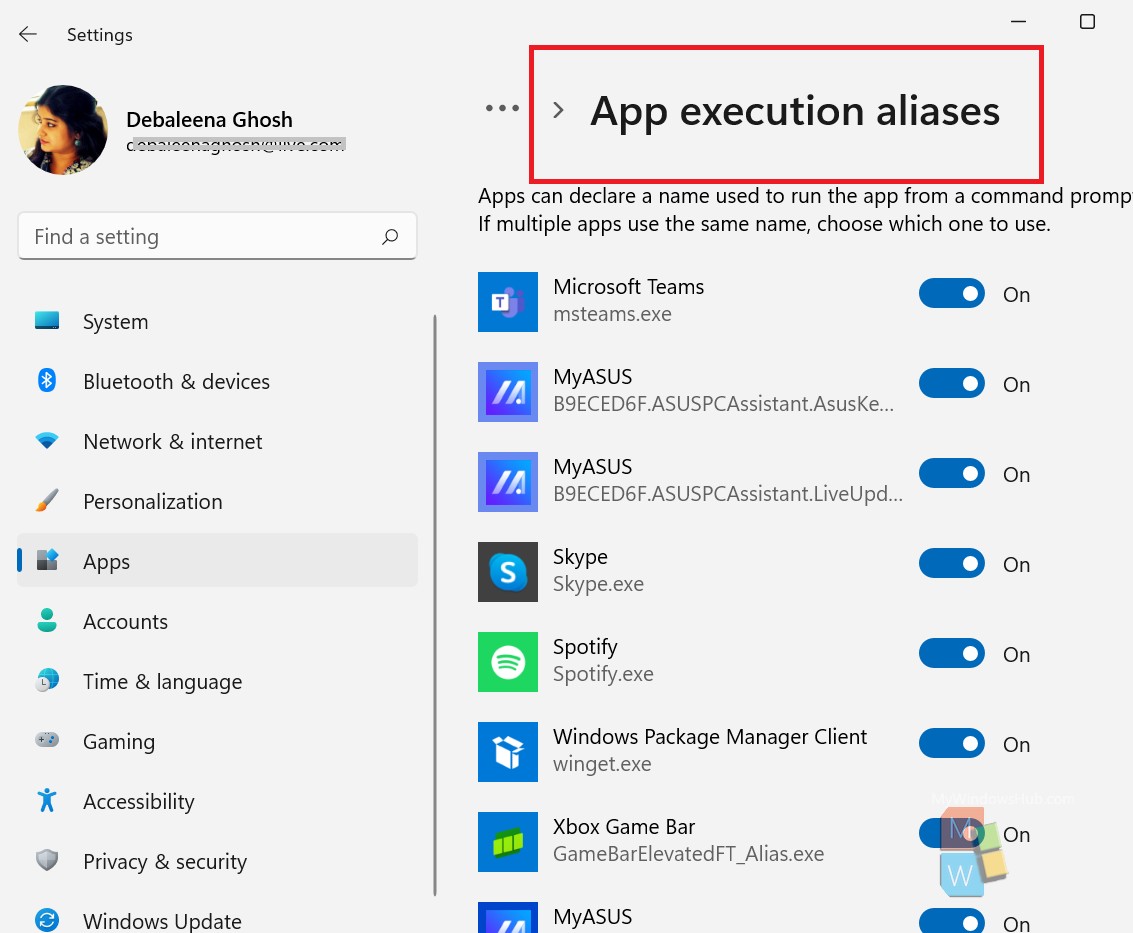The width and height of the screenshot is (1133, 933).
Task: Disable the Spotify.exe alias switch
Action: 952,653
